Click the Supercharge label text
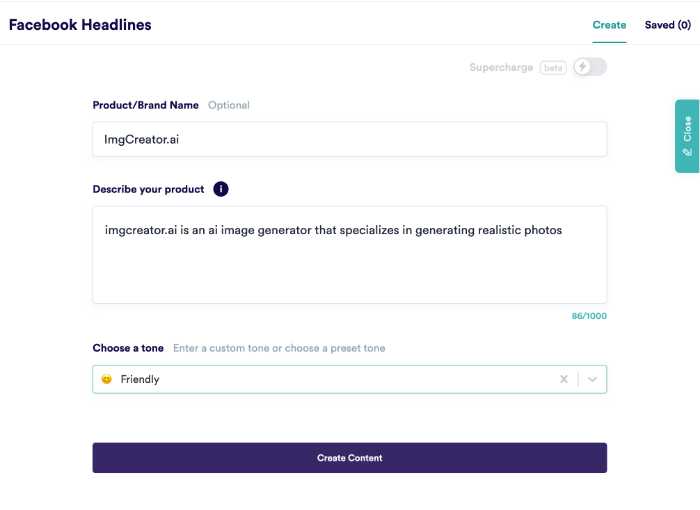The image size is (700, 510). click(501, 67)
